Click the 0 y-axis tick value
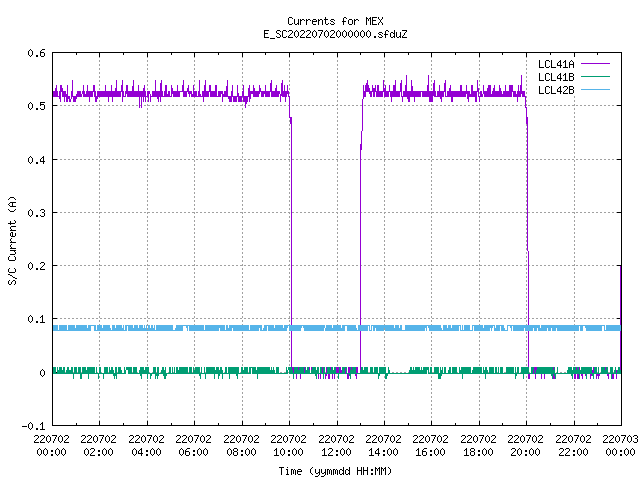 [x=42, y=373]
